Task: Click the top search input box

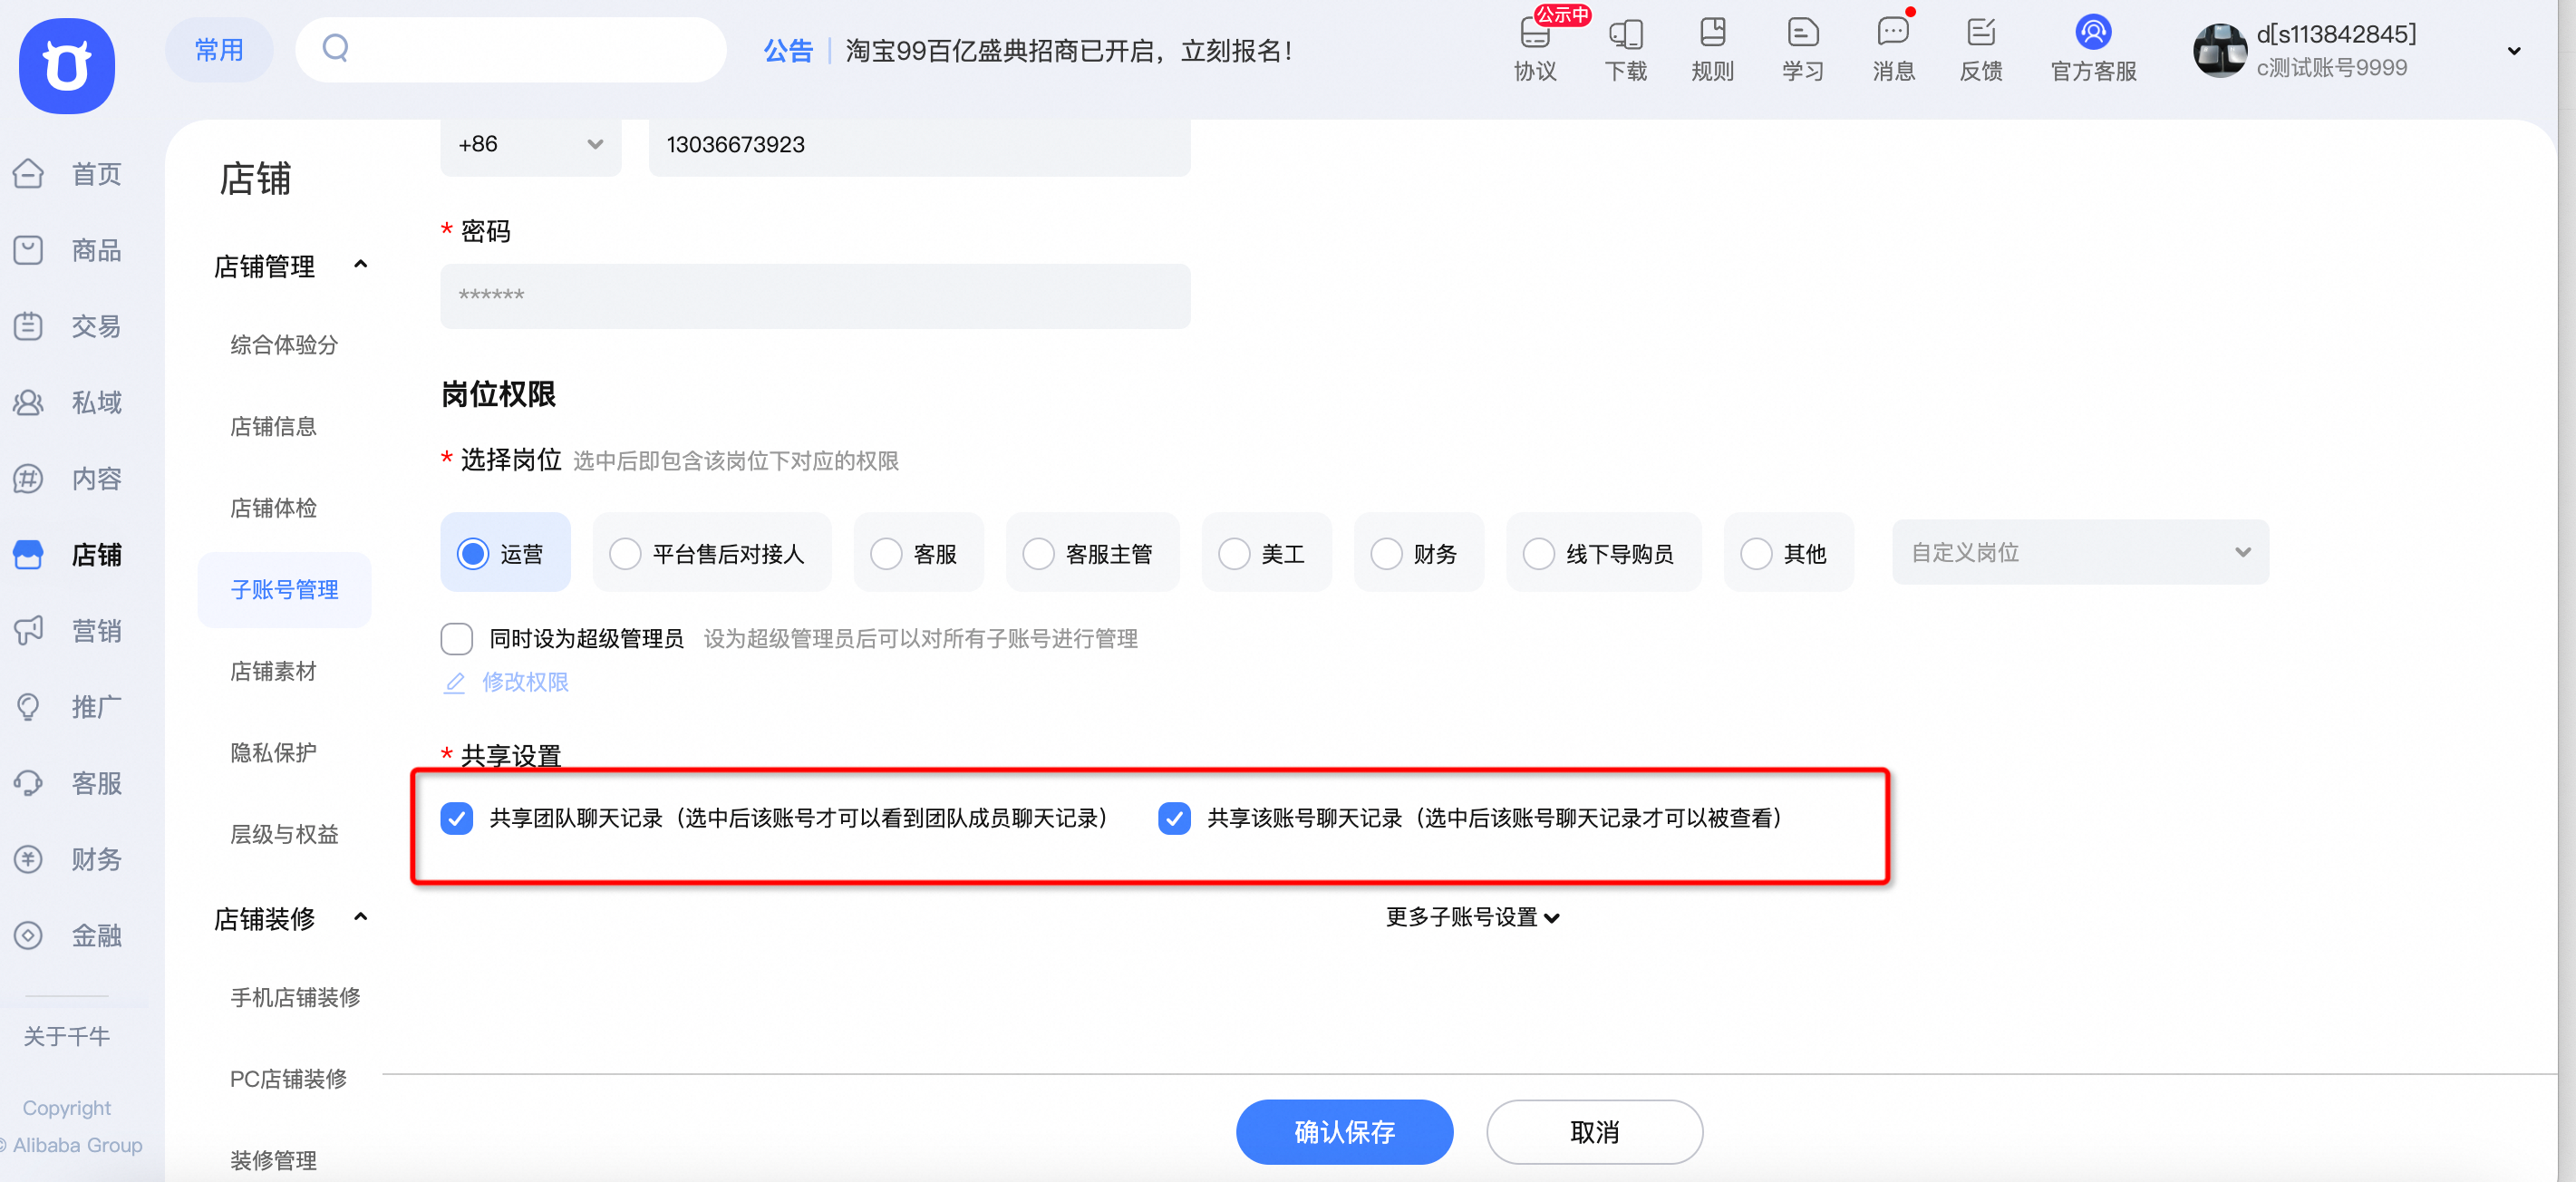Action: click(510, 49)
